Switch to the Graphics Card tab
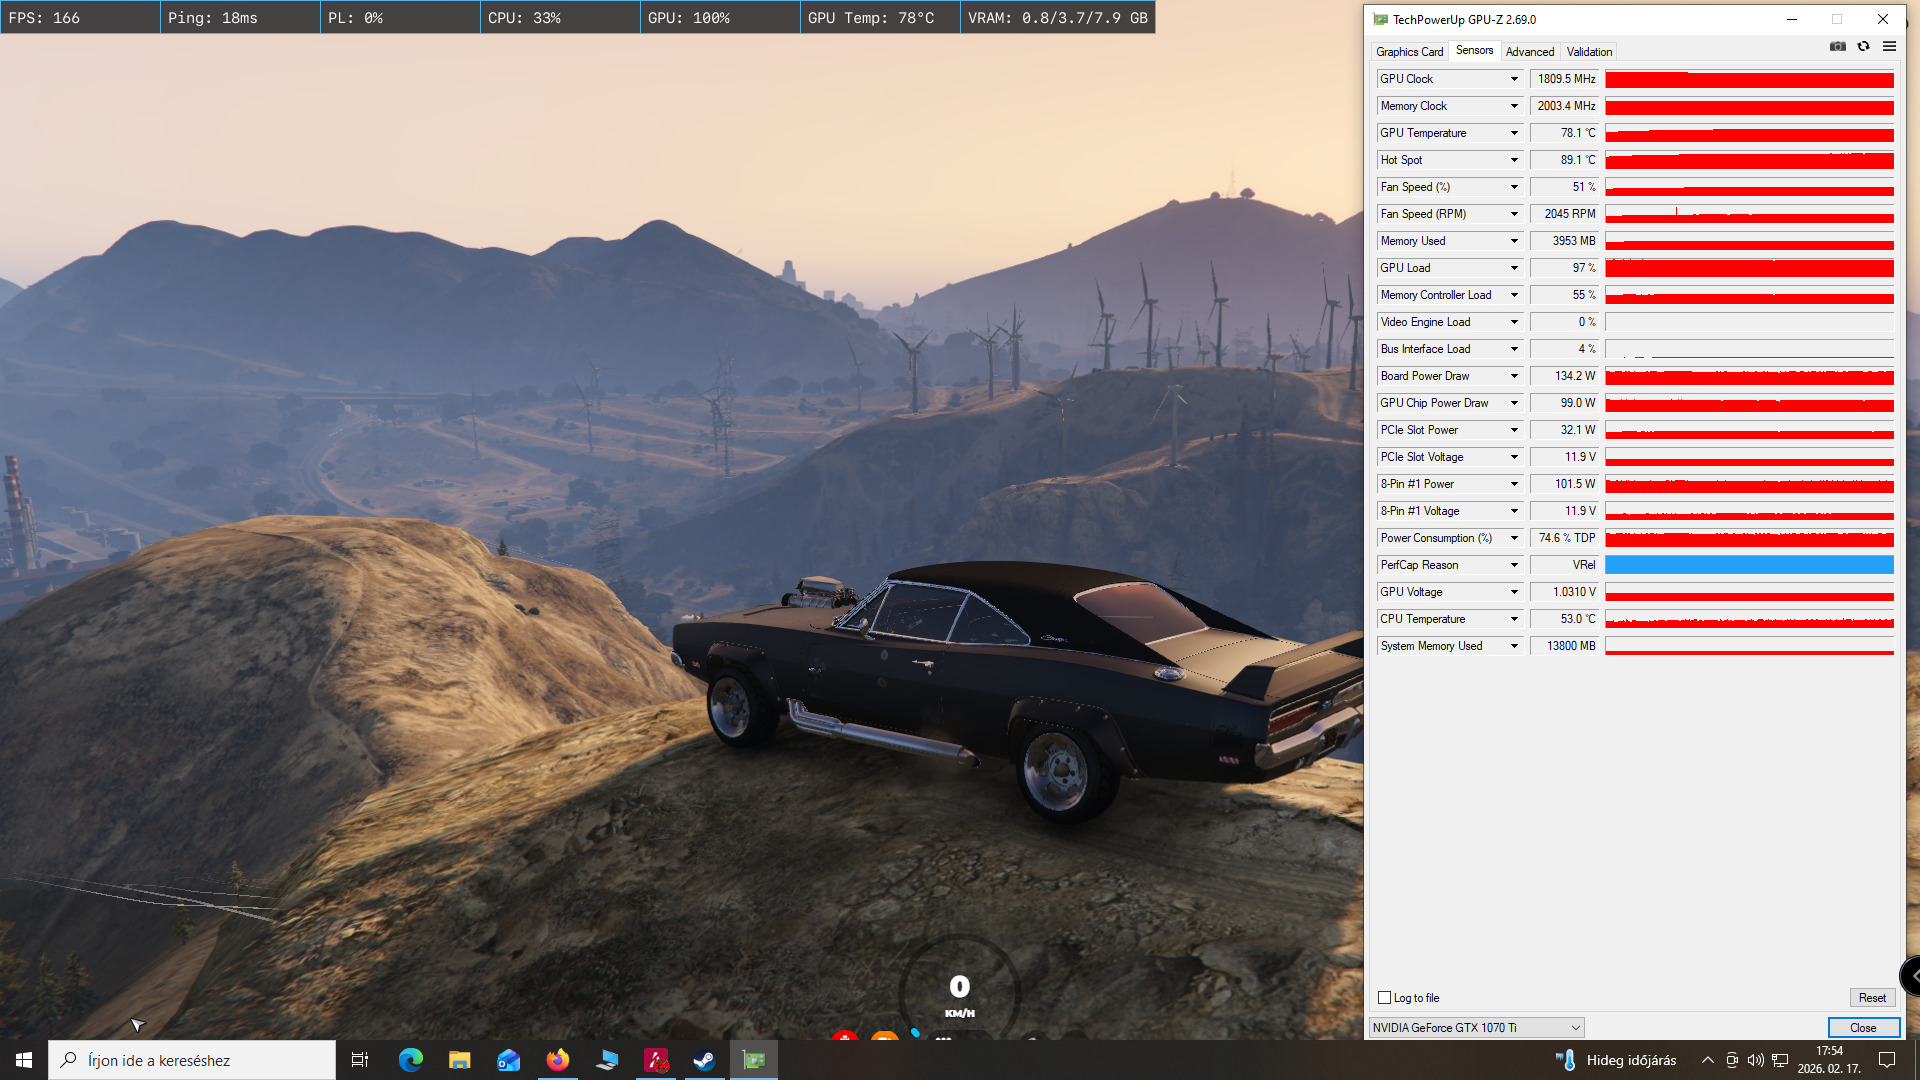This screenshot has width=1920, height=1080. [x=1409, y=52]
